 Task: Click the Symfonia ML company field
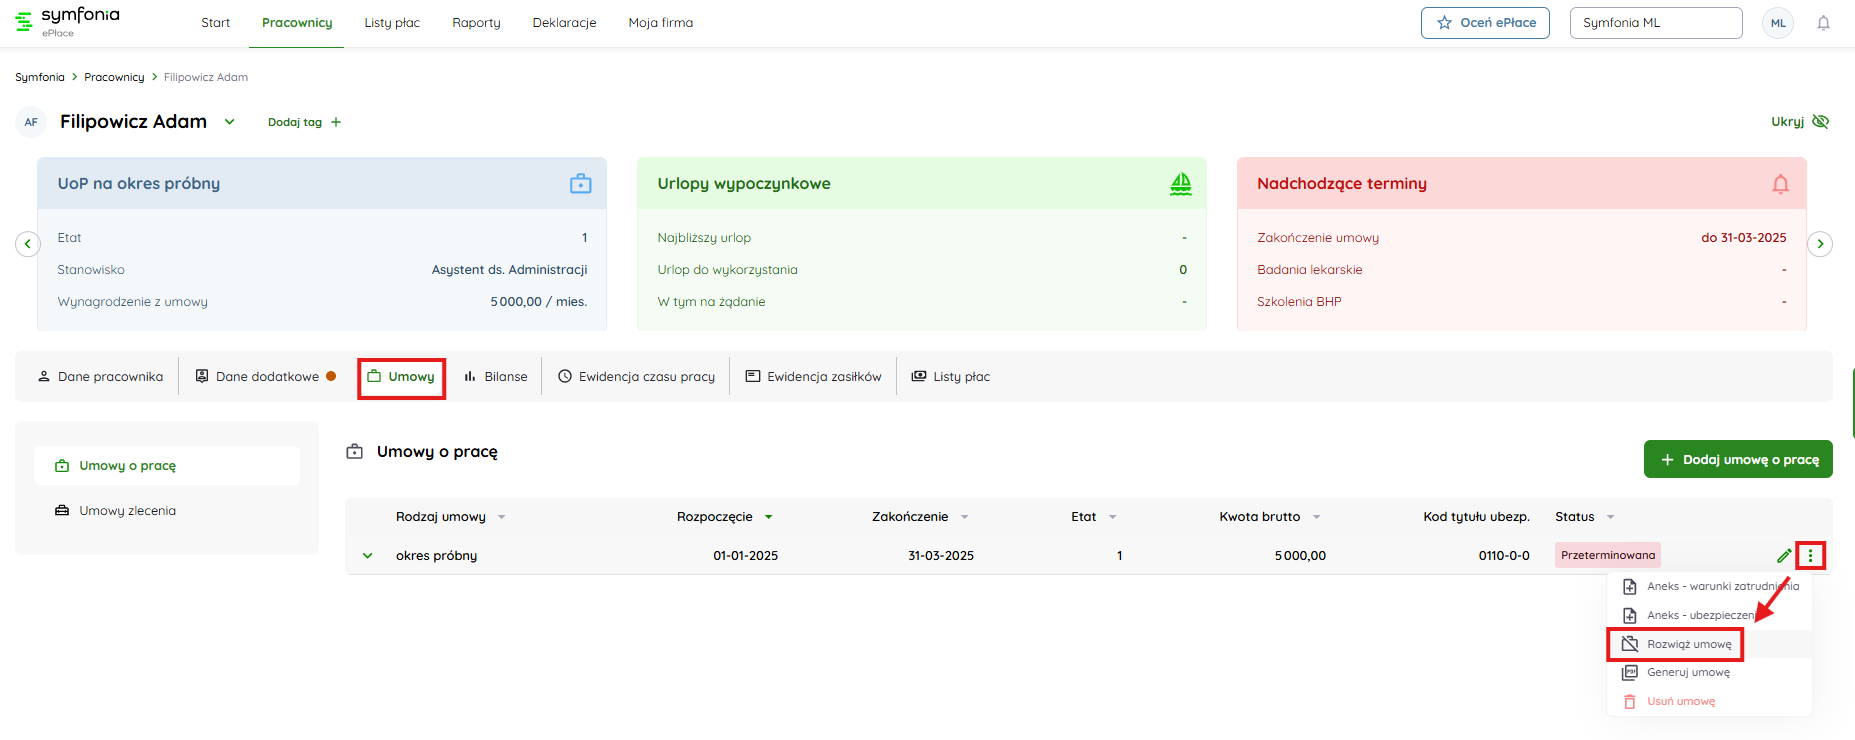pyautogui.click(x=1655, y=23)
